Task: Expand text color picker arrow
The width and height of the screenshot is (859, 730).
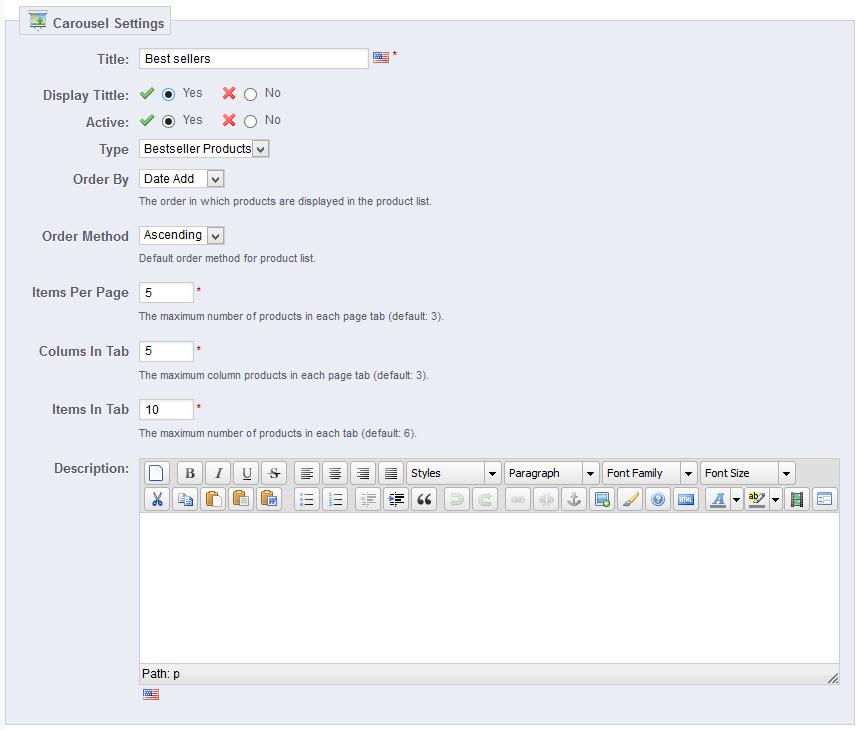Action: pos(737,499)
